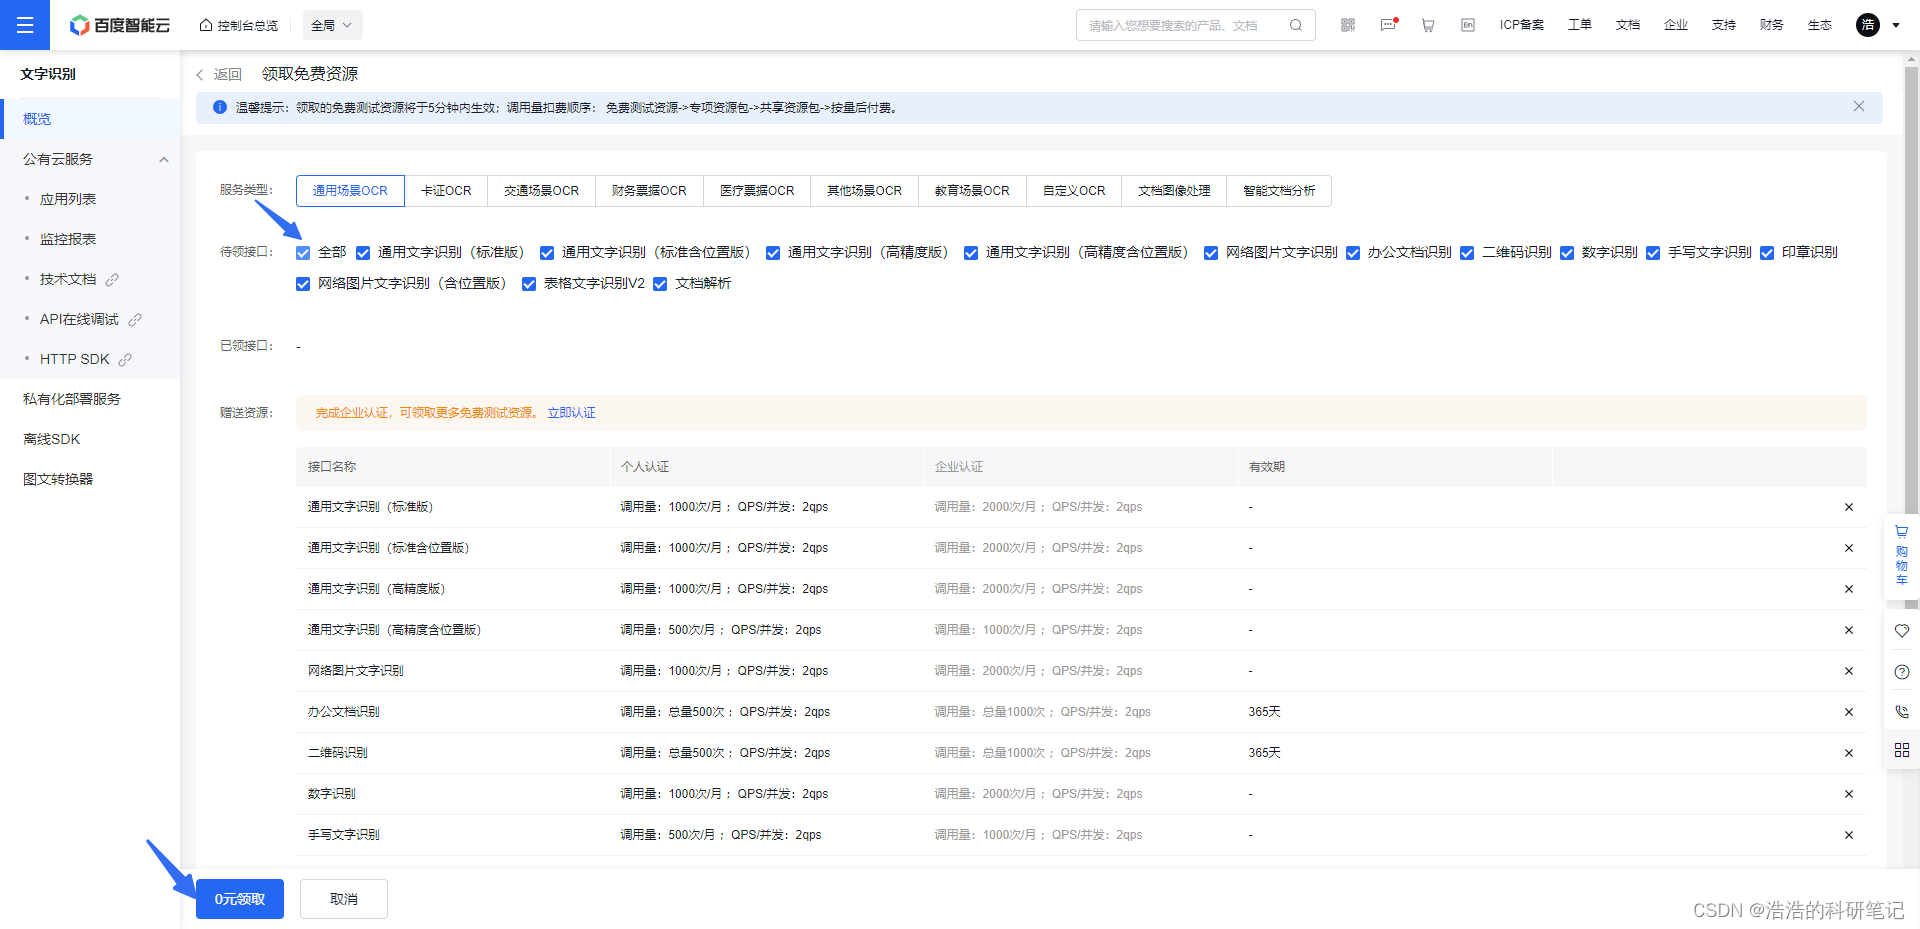Uncheck 二维码识别 checkbox
Image resolution: width=1920 pixels, height=929 pixels.
(1467, 253)
